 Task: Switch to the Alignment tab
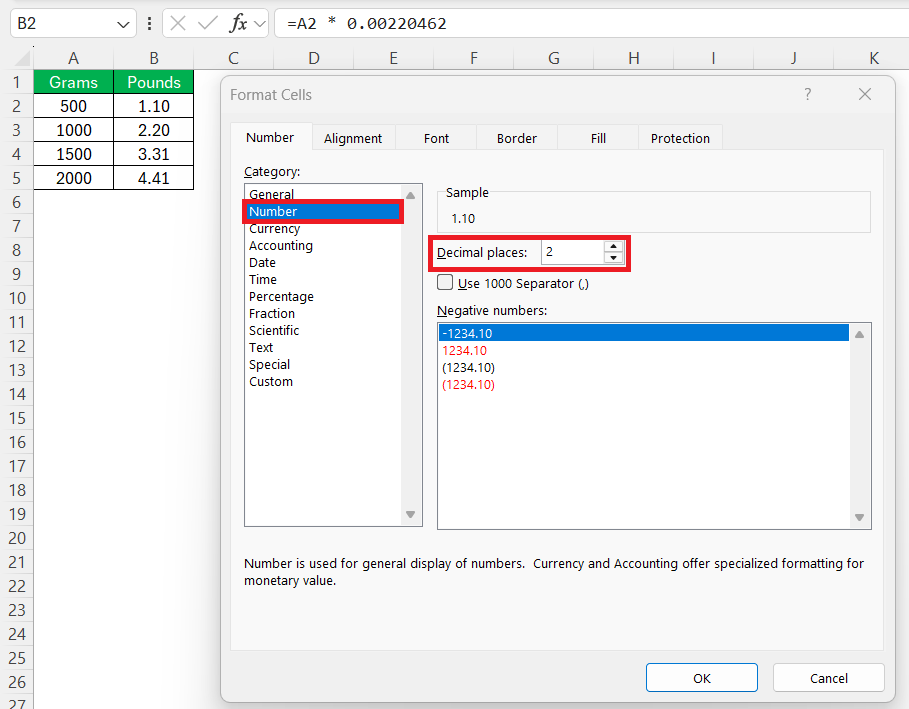point(353,138)
